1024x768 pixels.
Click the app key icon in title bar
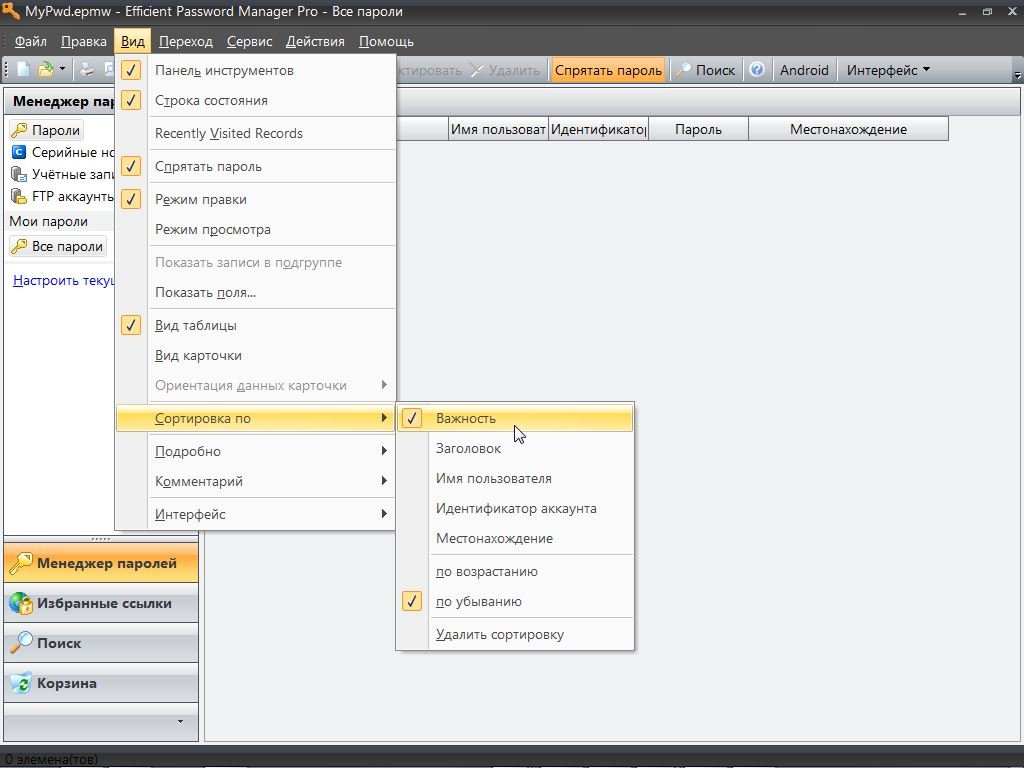tap(11, 11)
